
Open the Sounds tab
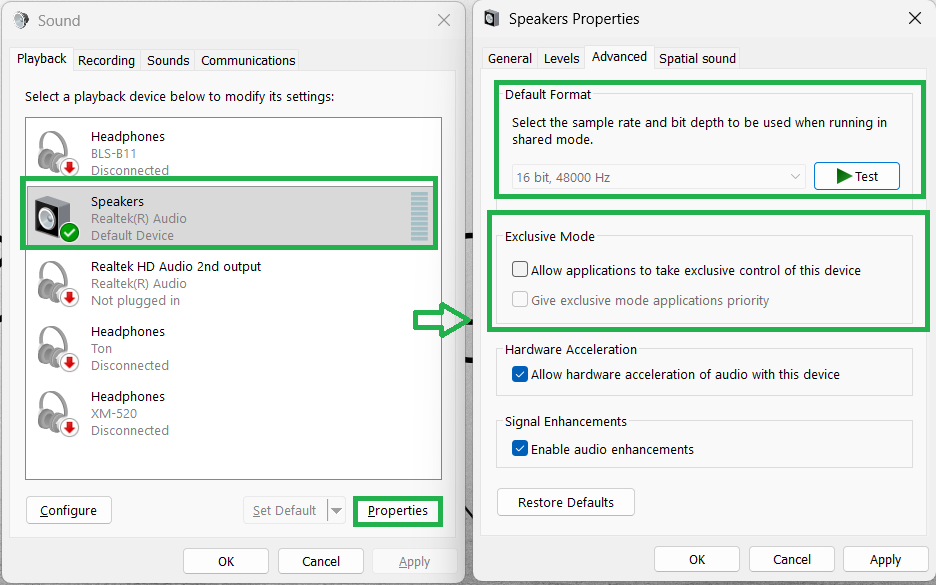point(168,60)
